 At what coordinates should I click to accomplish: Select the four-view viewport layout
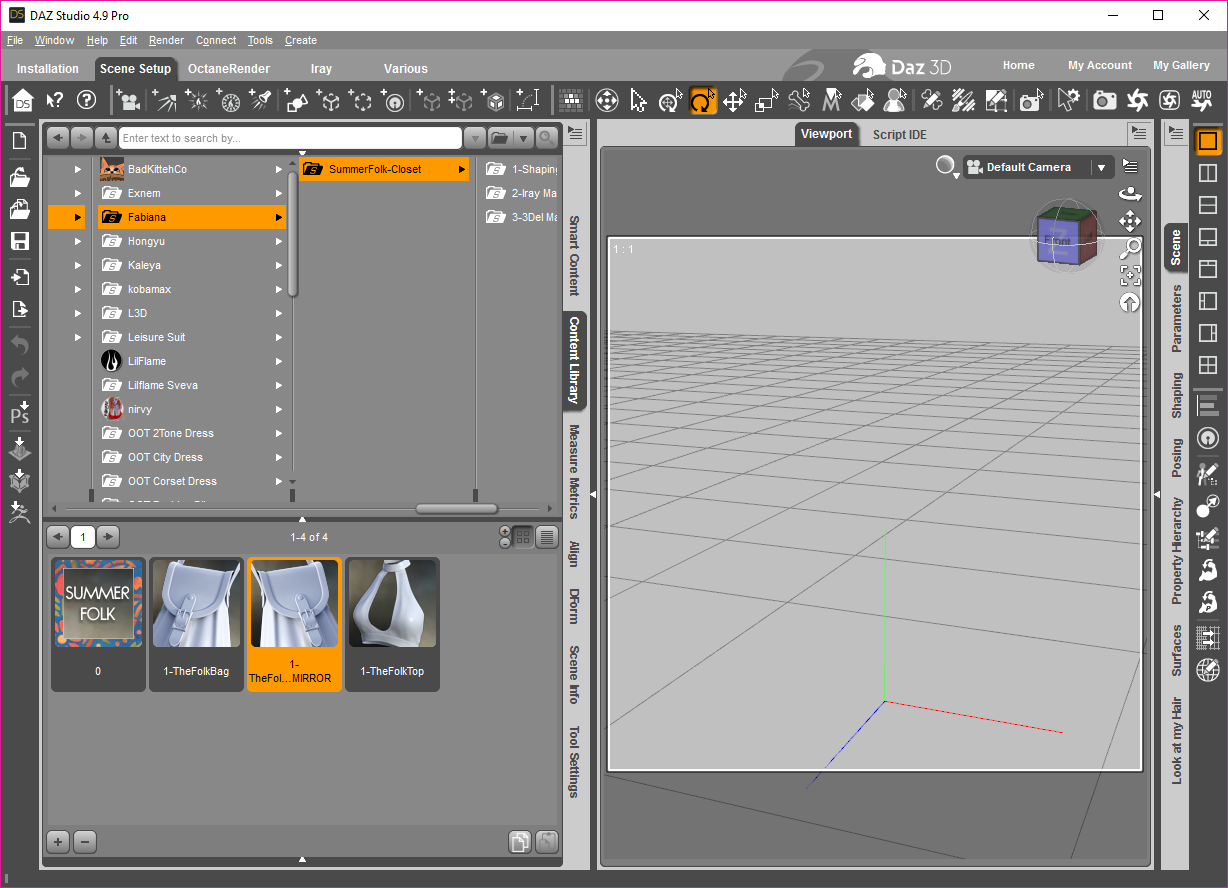(1208, 365)
